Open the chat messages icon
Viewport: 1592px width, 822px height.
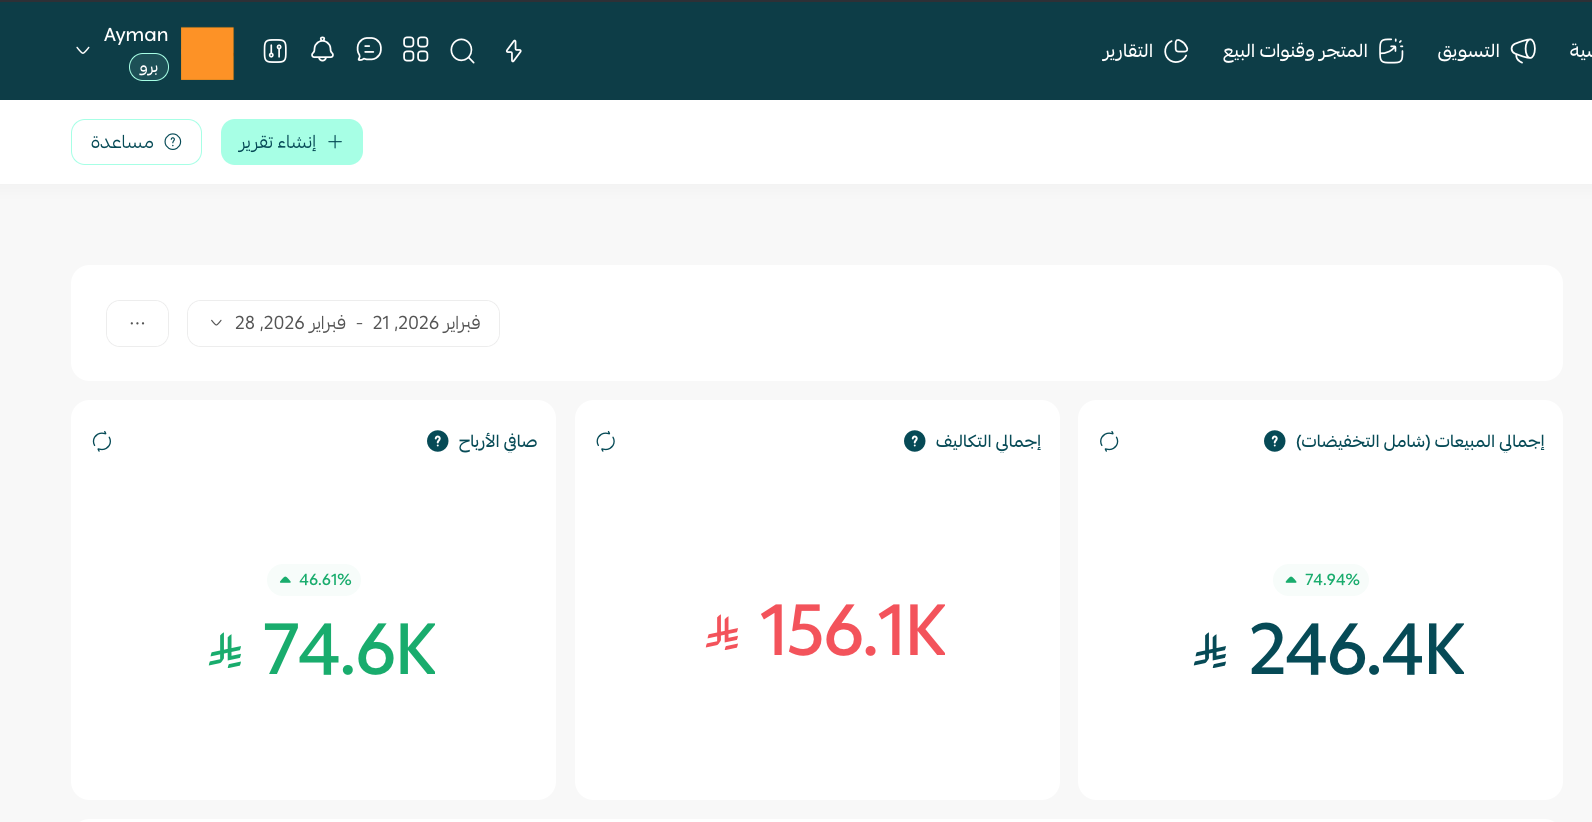[369, 50]
